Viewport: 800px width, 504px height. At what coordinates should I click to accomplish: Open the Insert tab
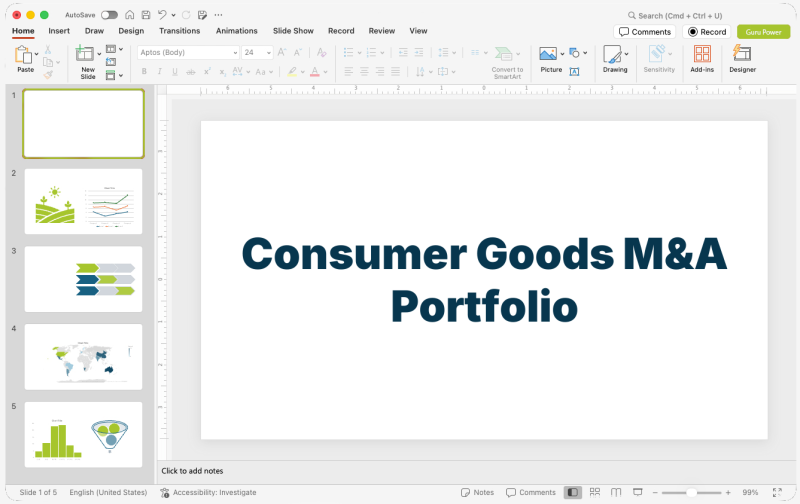pos(59,31)
